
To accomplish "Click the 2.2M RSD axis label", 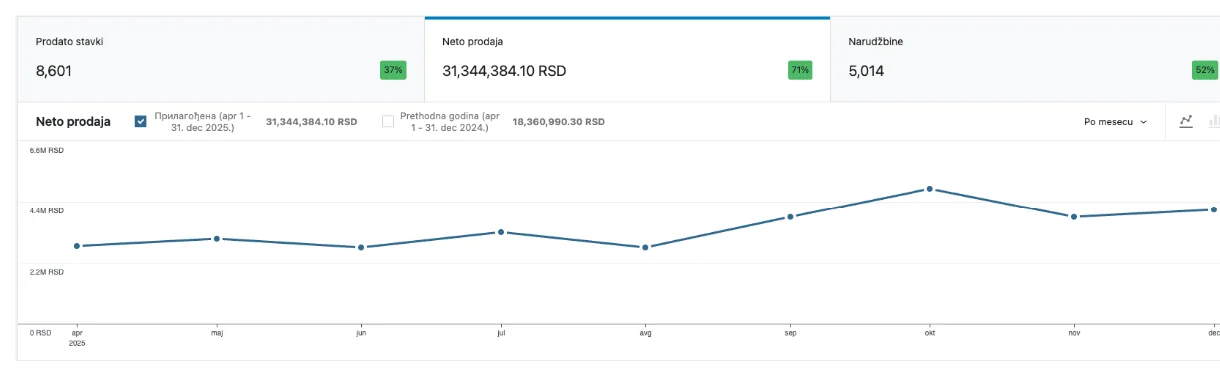I will point(46,272).
